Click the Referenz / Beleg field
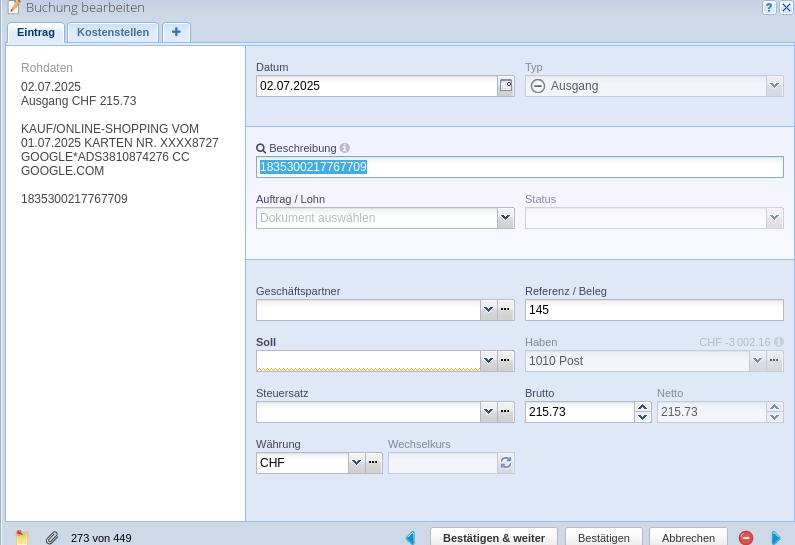Screen dimensions: 795x545 coord(654,310)
